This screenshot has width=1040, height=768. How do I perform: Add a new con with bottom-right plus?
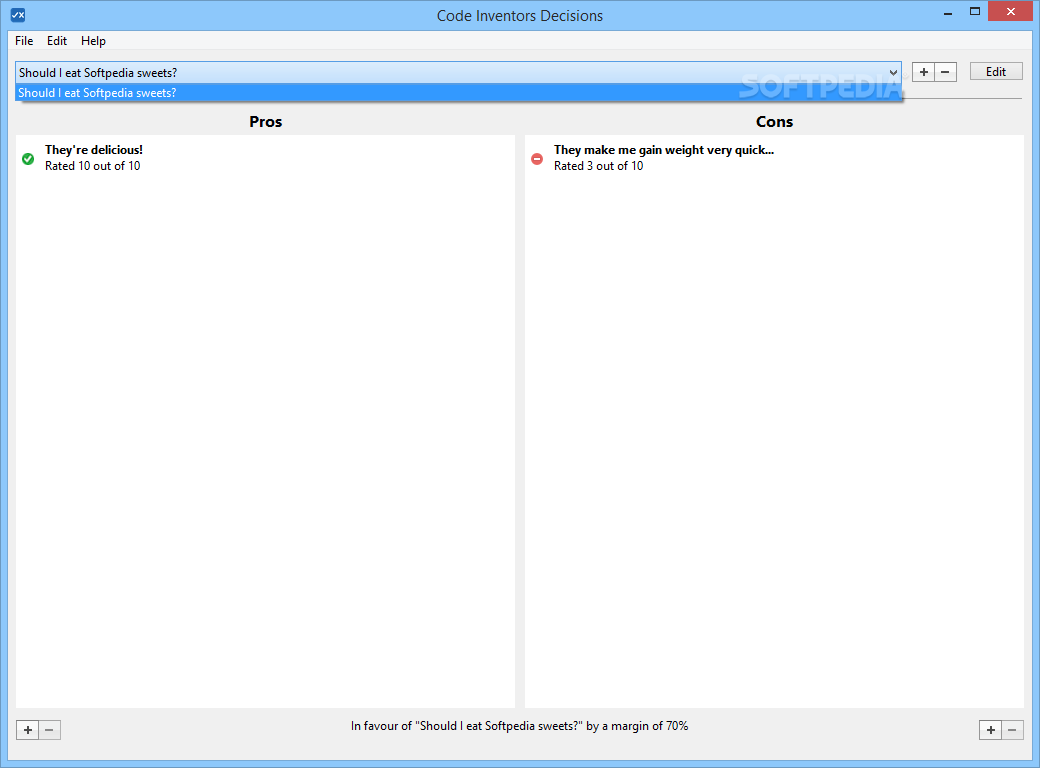pos(990,730)
